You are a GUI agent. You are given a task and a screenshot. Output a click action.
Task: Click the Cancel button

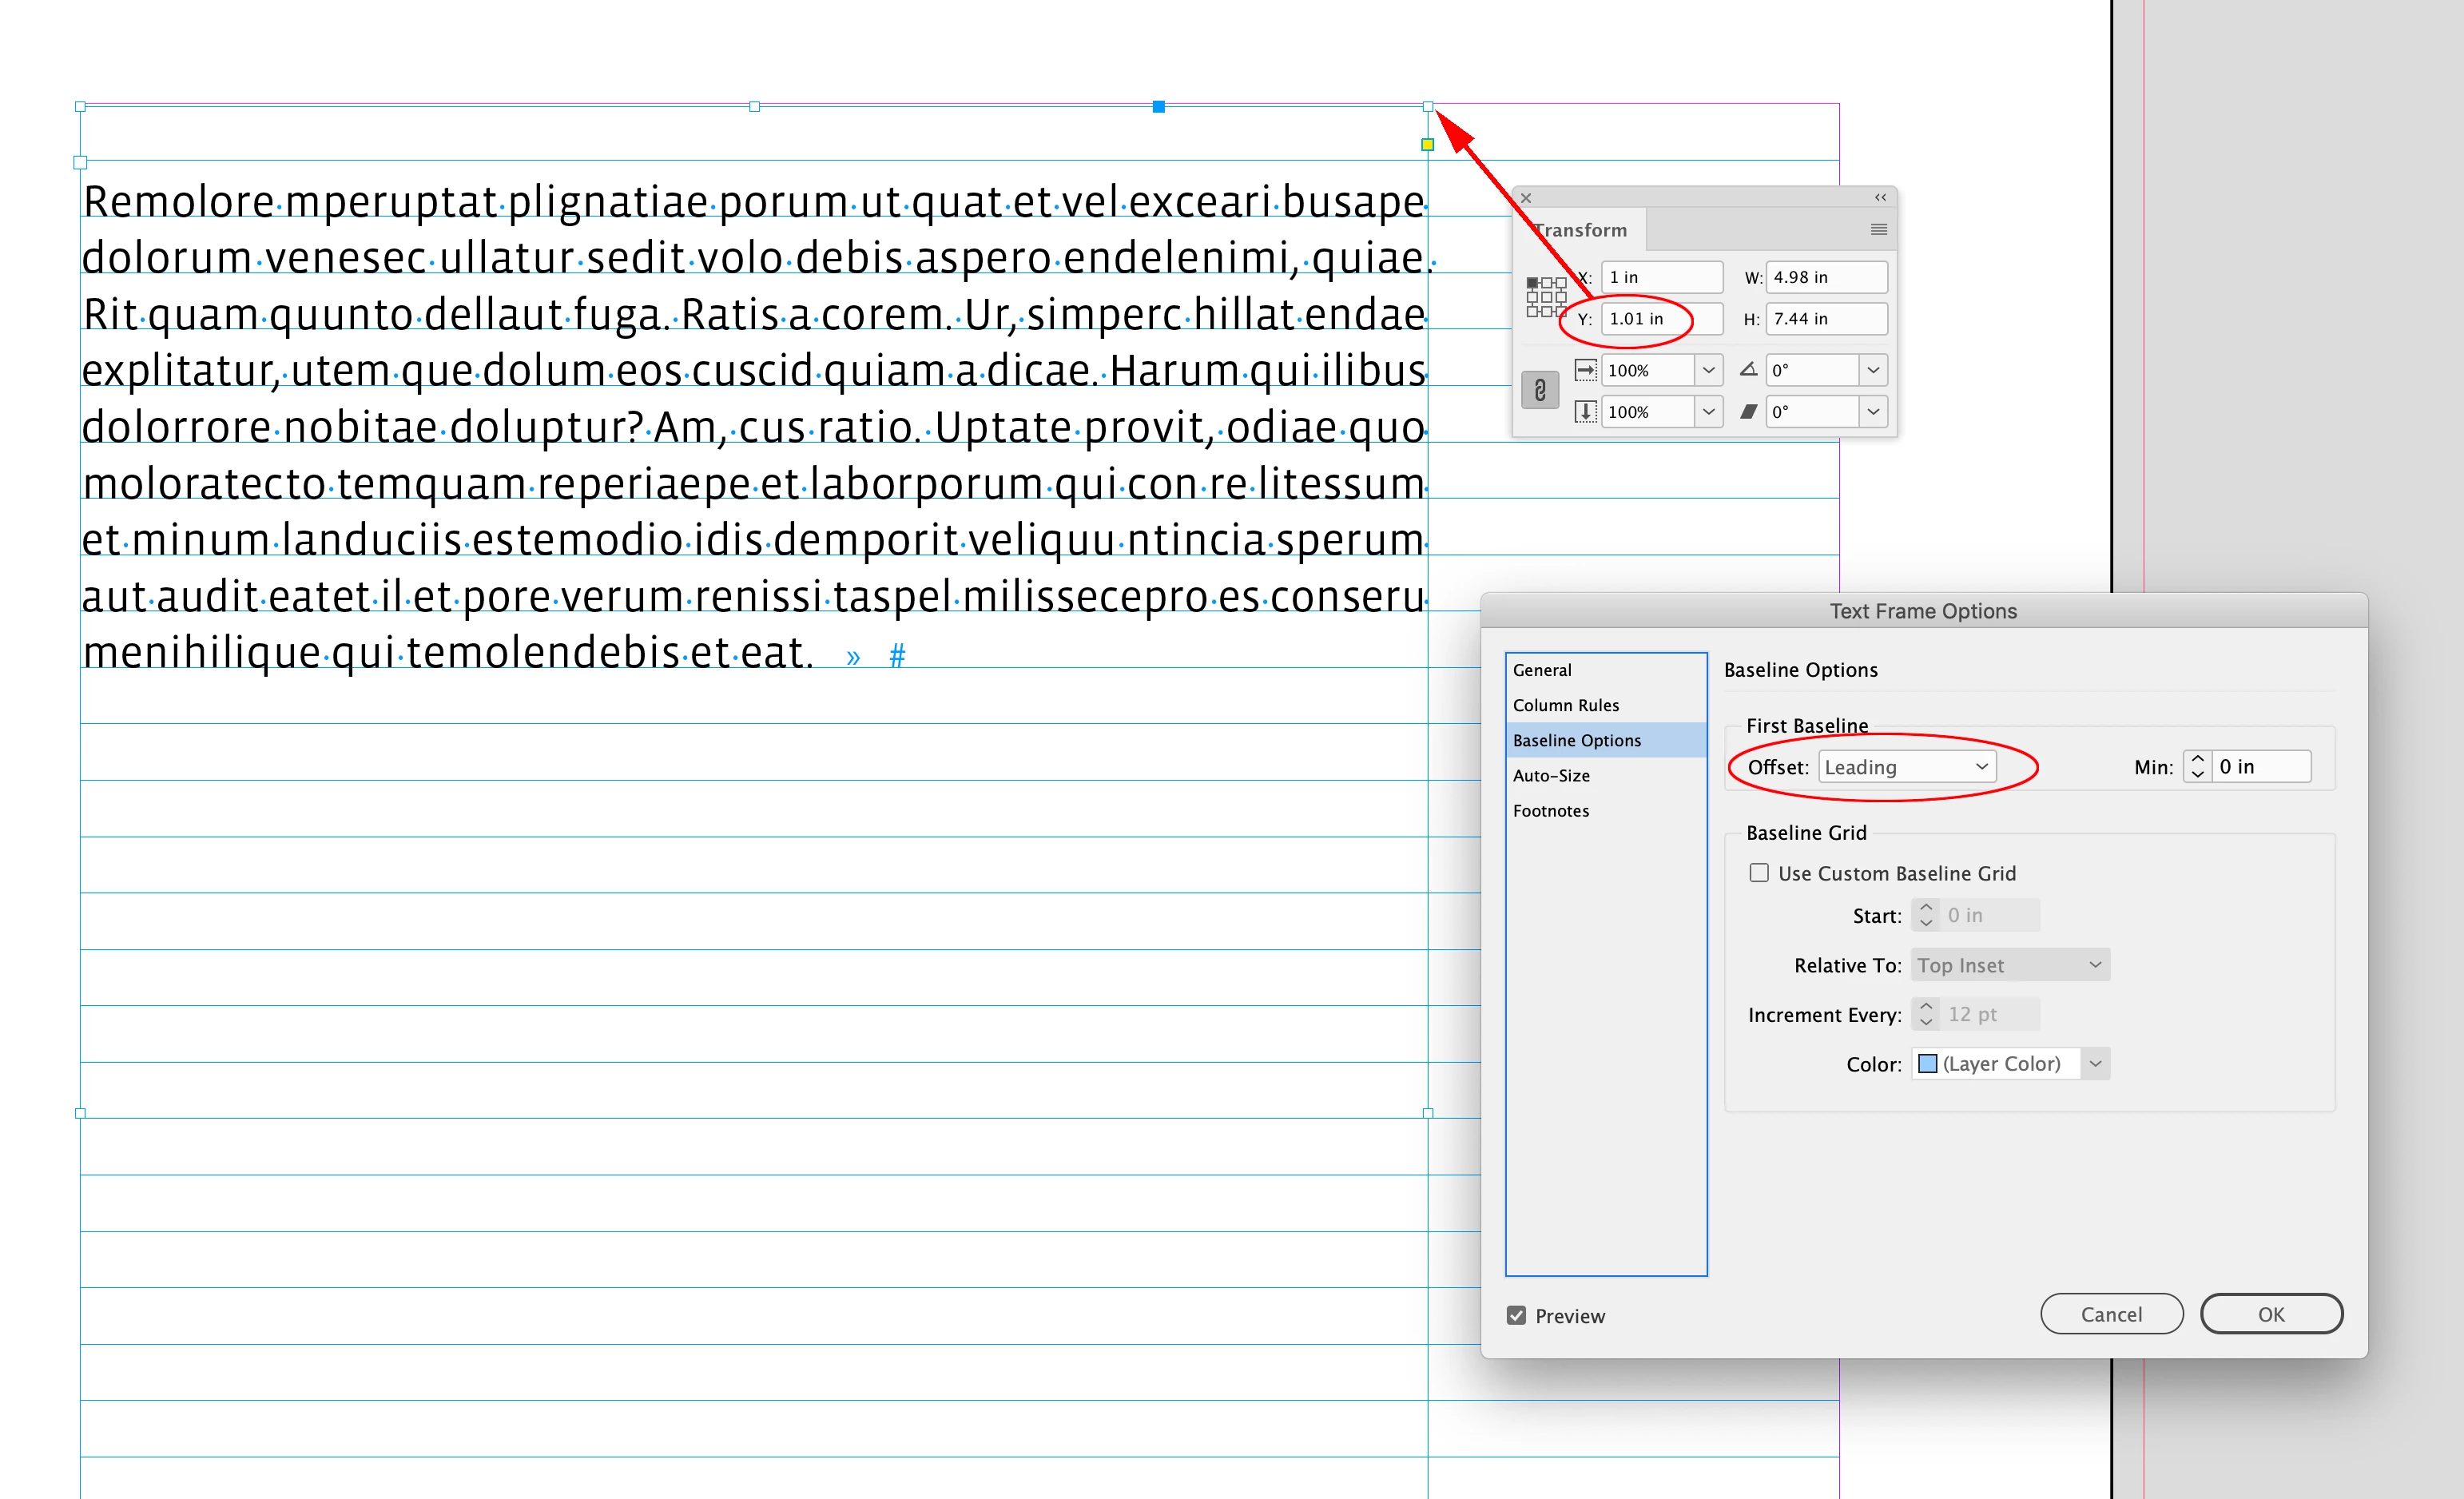tap(2110, 1314)
